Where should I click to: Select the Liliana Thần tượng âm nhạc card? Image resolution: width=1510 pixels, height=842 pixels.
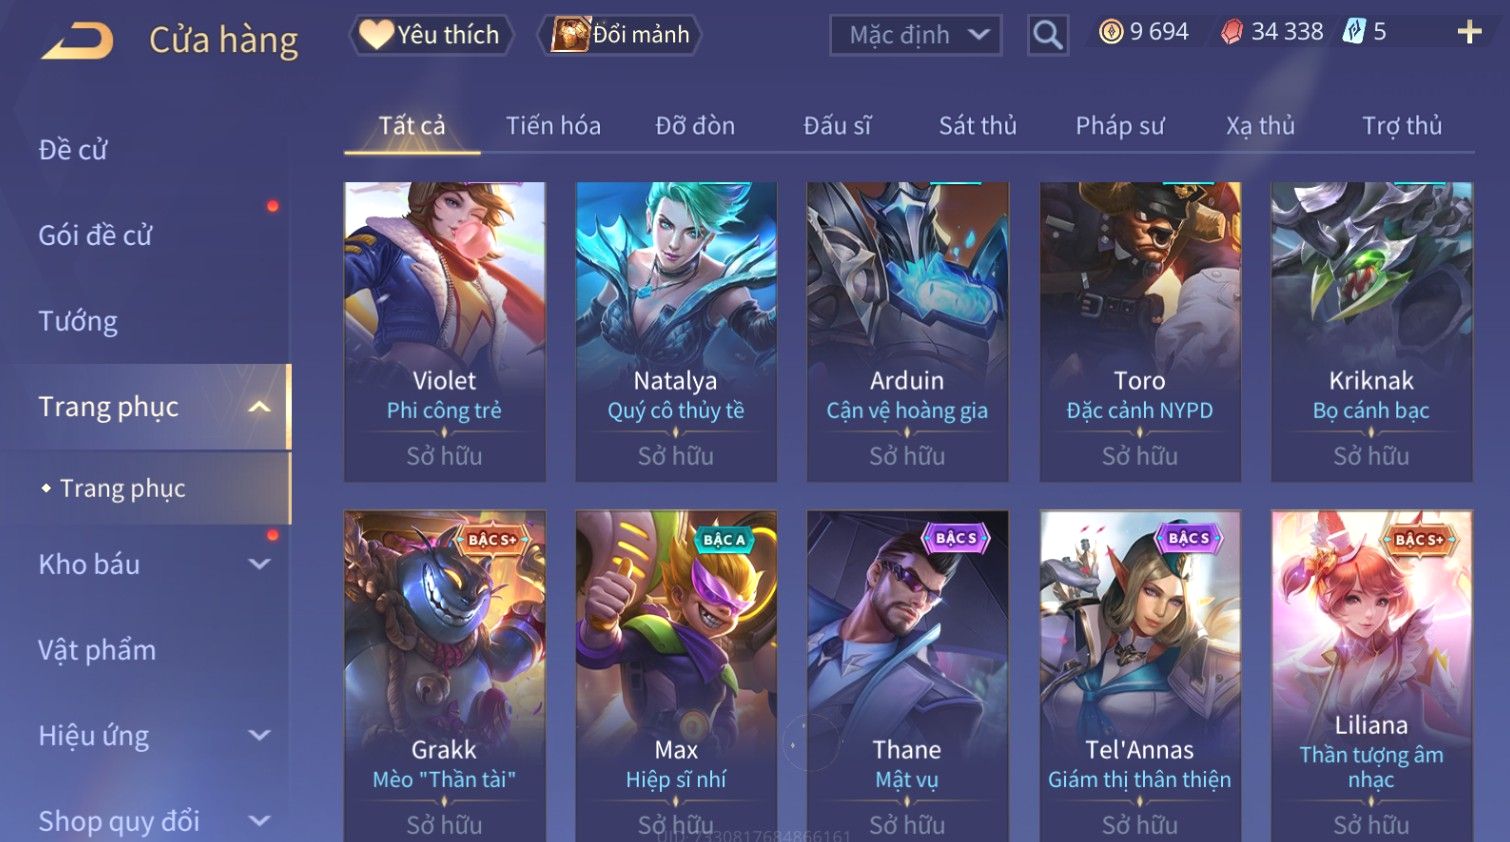pyautogui.click(x=1371, y=676)
